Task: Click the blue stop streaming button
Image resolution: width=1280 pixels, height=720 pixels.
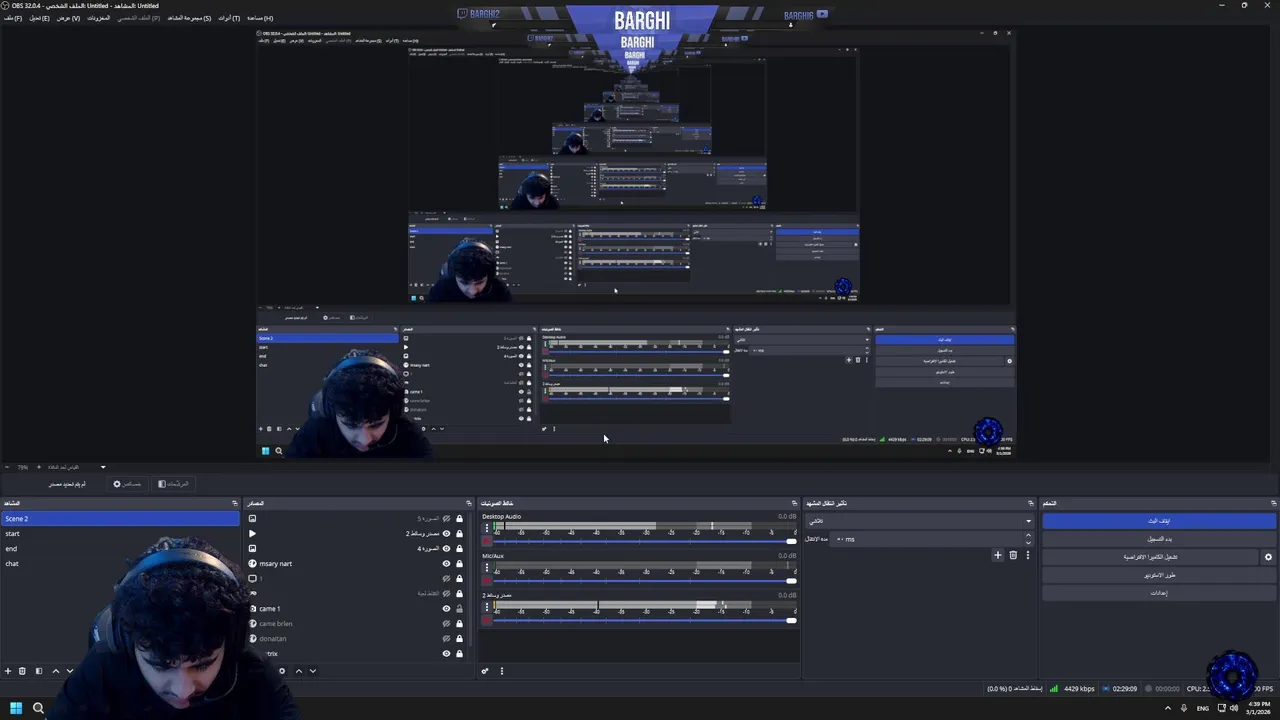Action: 1159,521
